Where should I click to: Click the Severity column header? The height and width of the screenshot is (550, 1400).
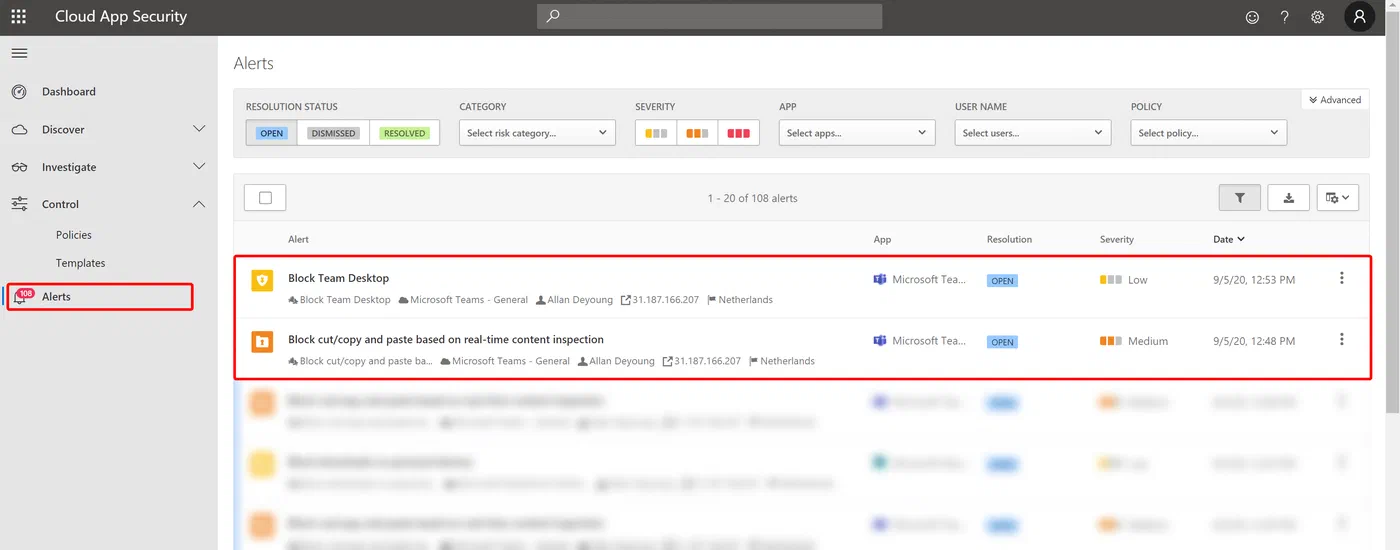point(1117,240)
